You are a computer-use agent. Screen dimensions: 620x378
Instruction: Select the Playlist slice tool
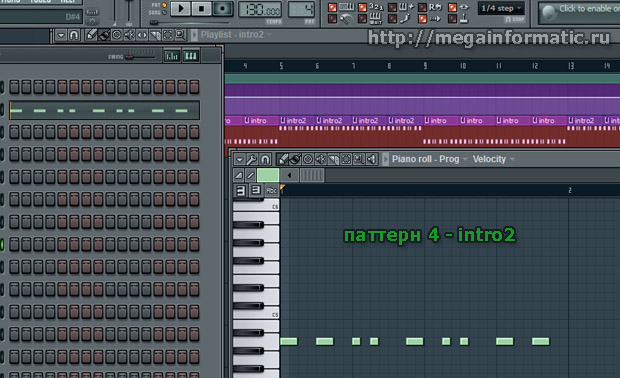pos(155,35)
